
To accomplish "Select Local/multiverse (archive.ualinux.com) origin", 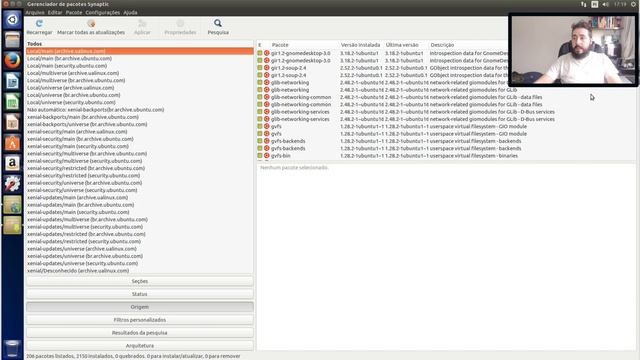I will [140, 73].
